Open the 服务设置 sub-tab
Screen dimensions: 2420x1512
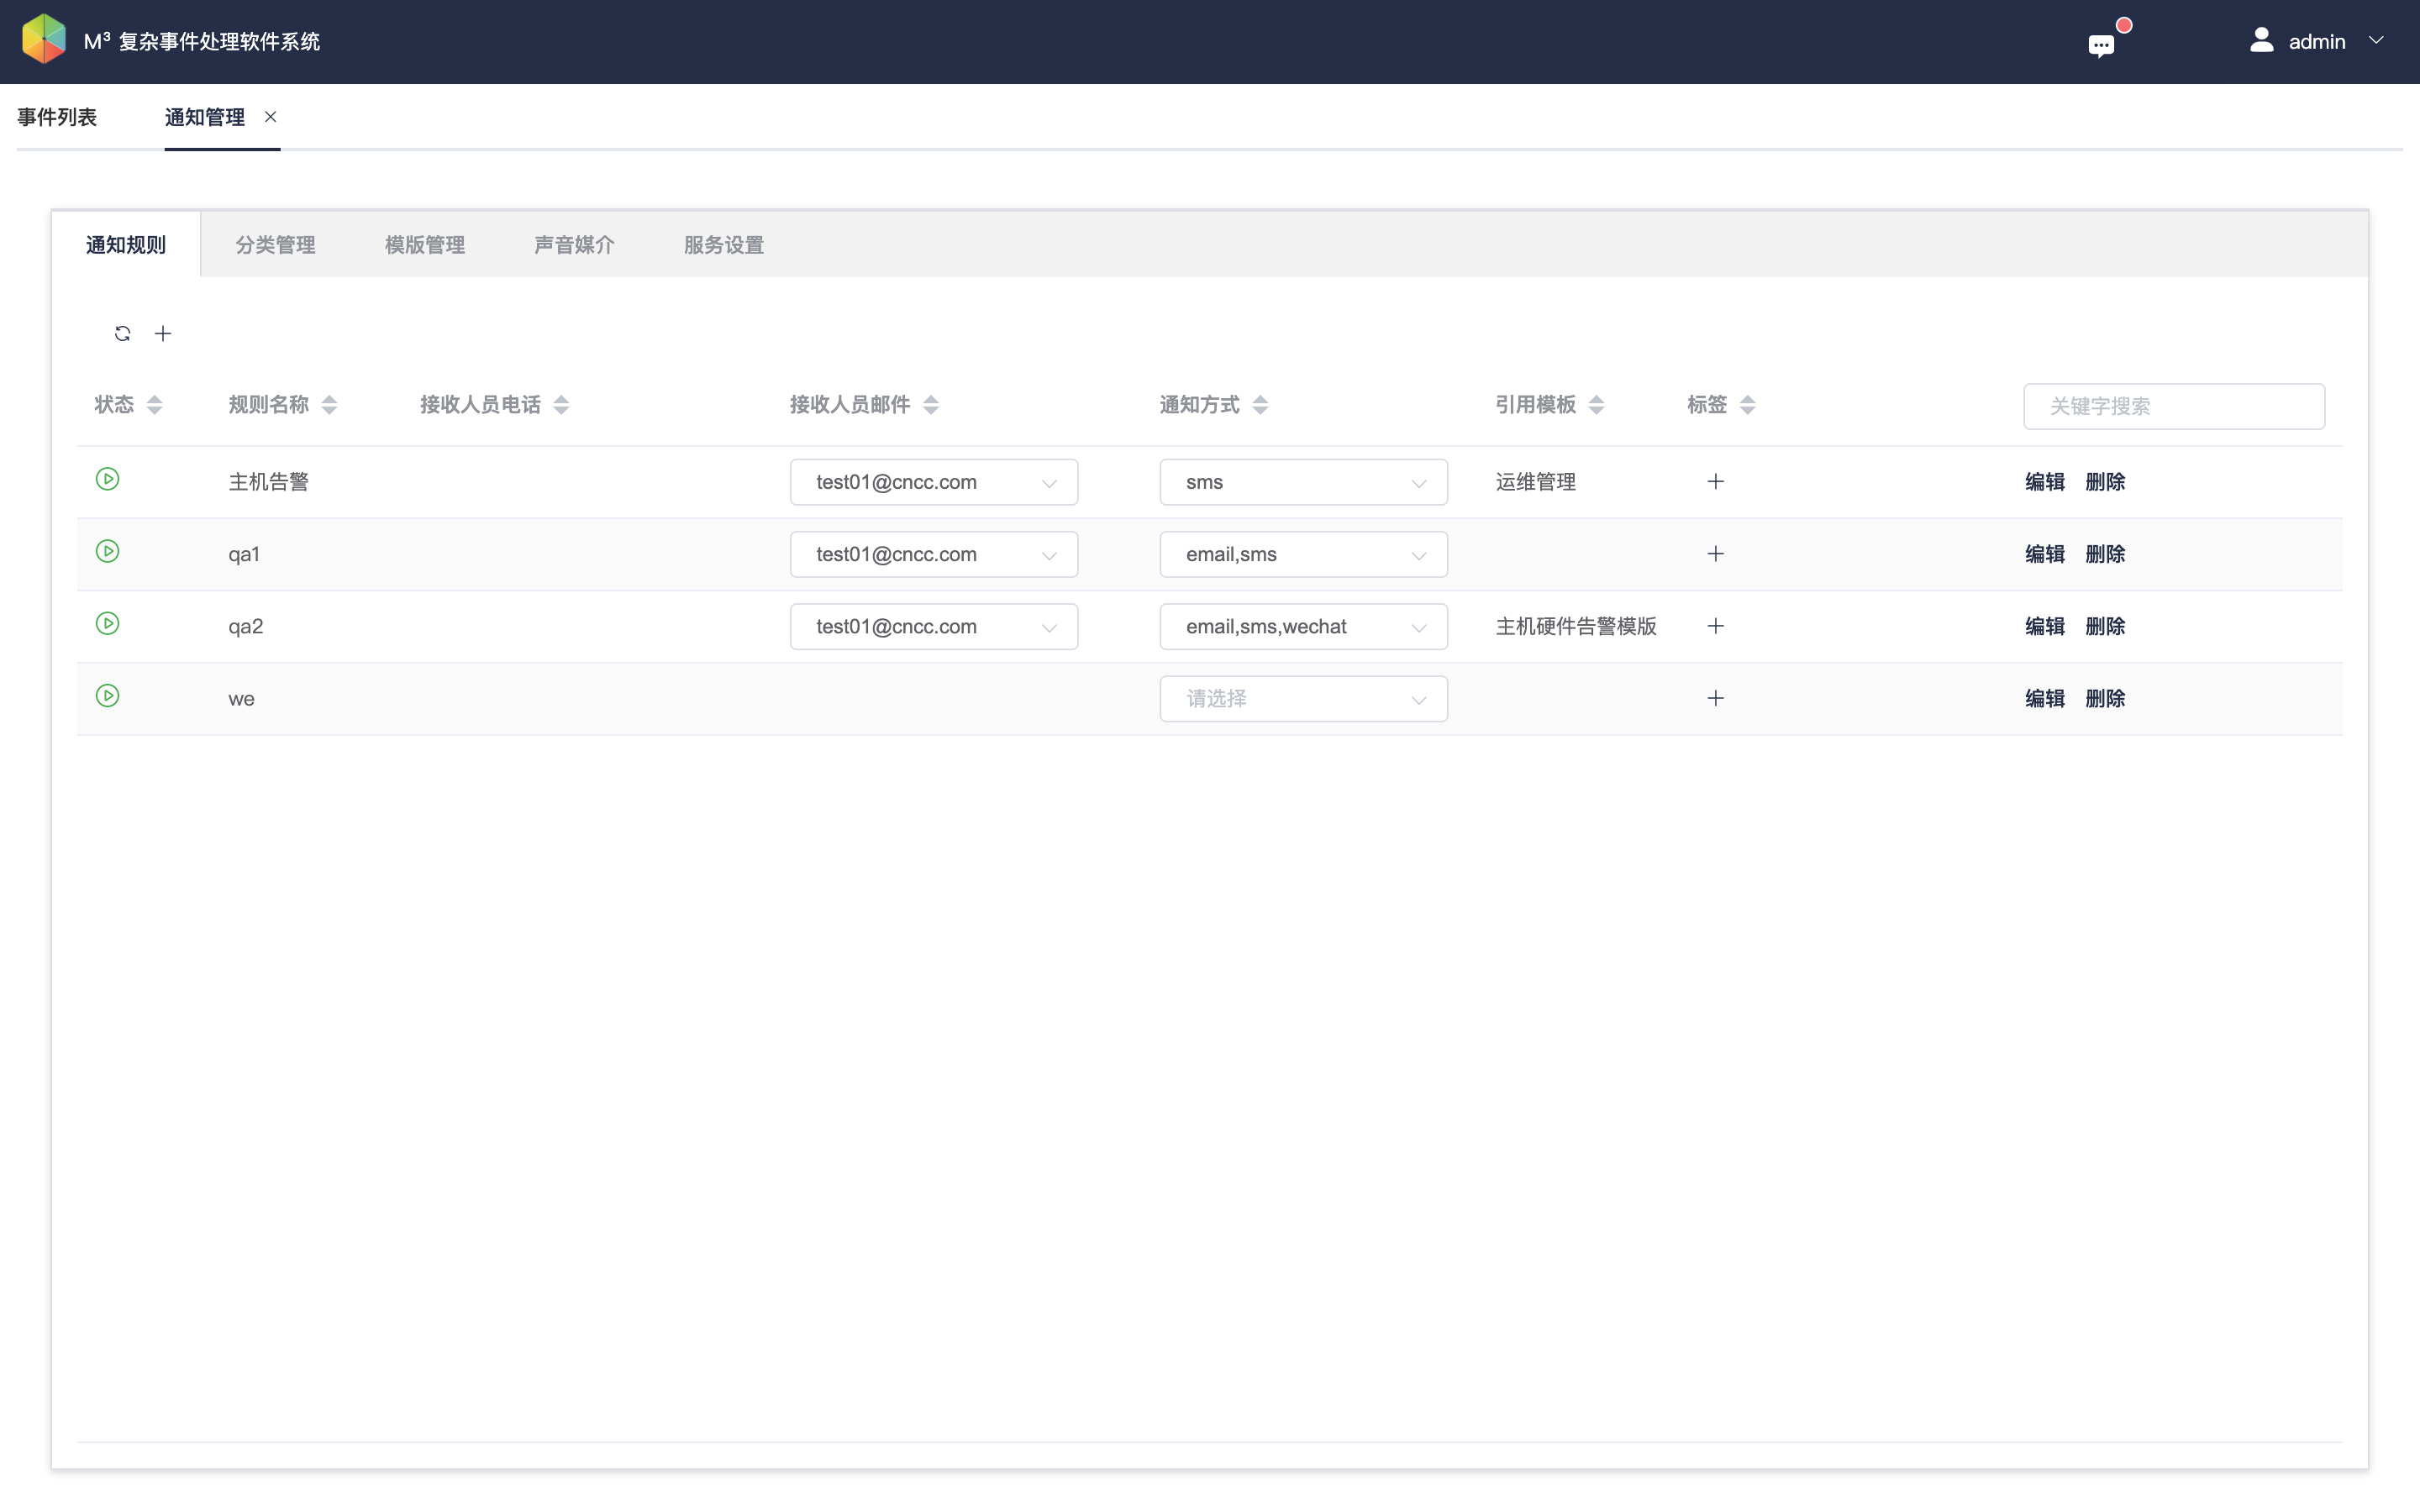pyautogui.click(x=724, y=245)
